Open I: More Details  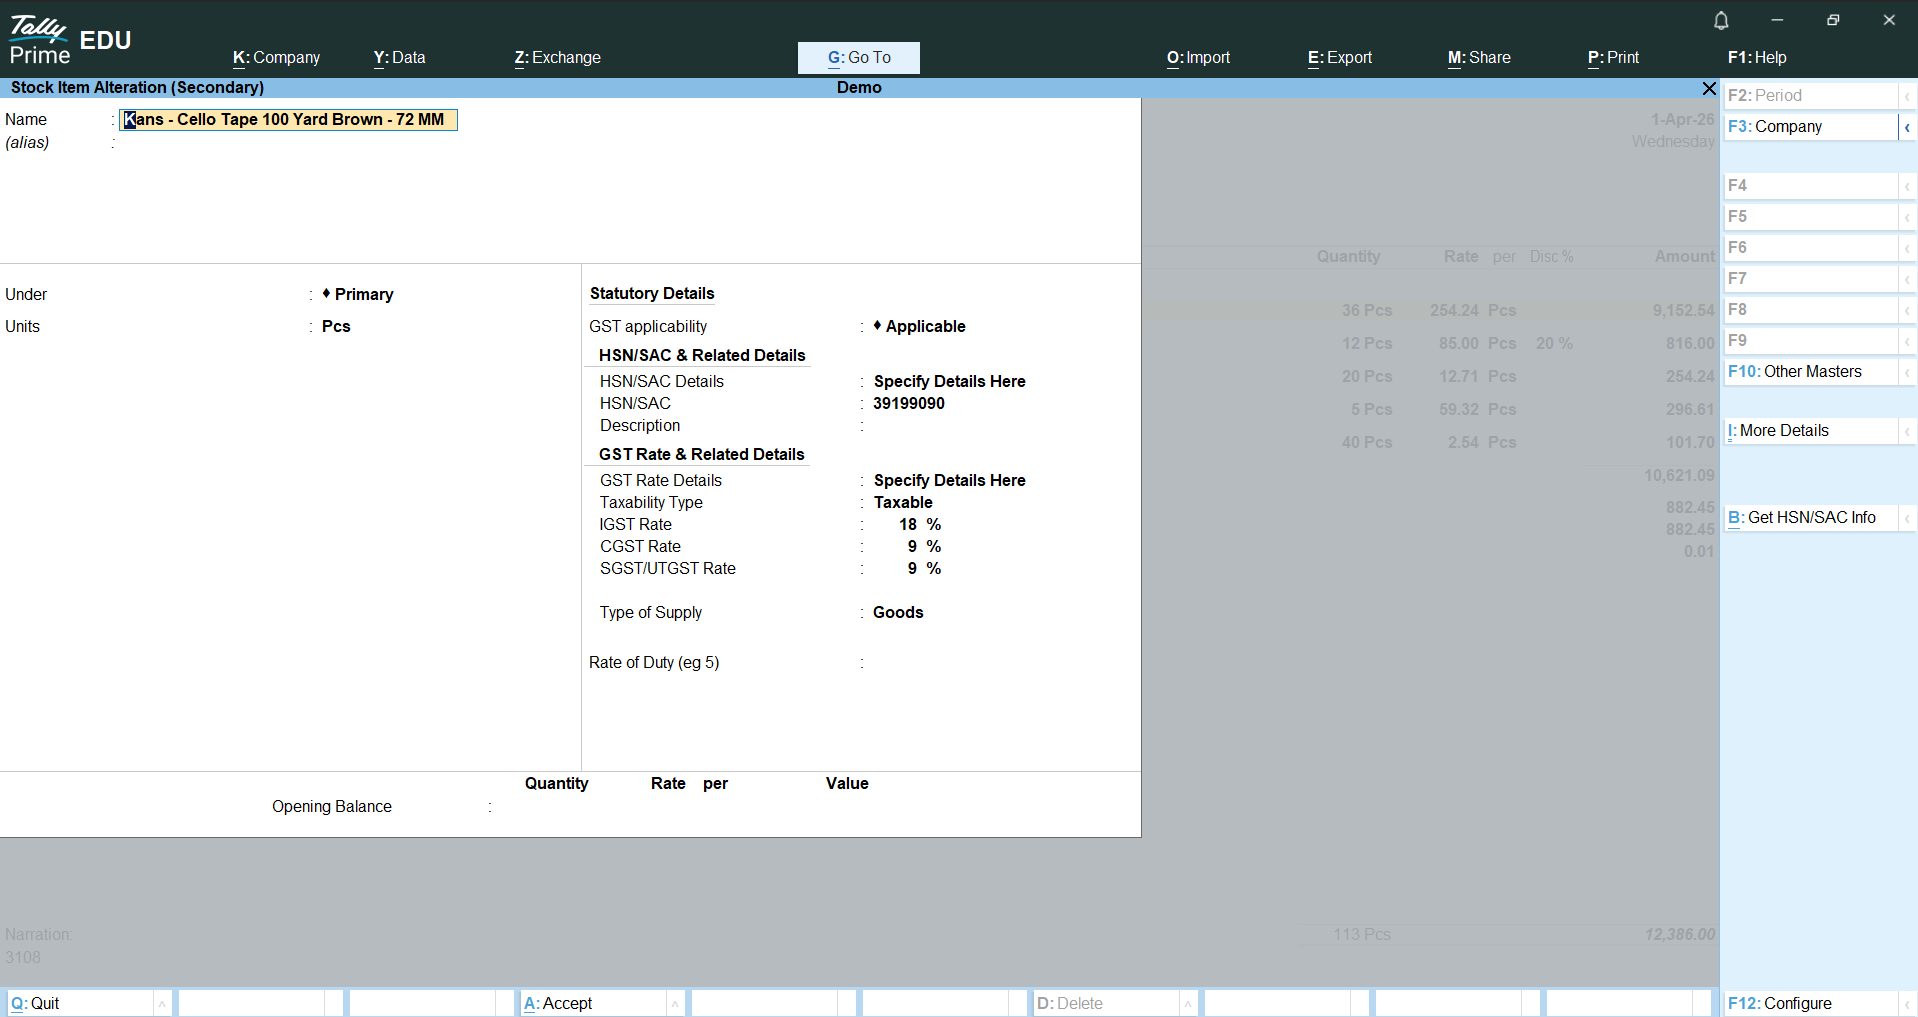(1811, 430)
